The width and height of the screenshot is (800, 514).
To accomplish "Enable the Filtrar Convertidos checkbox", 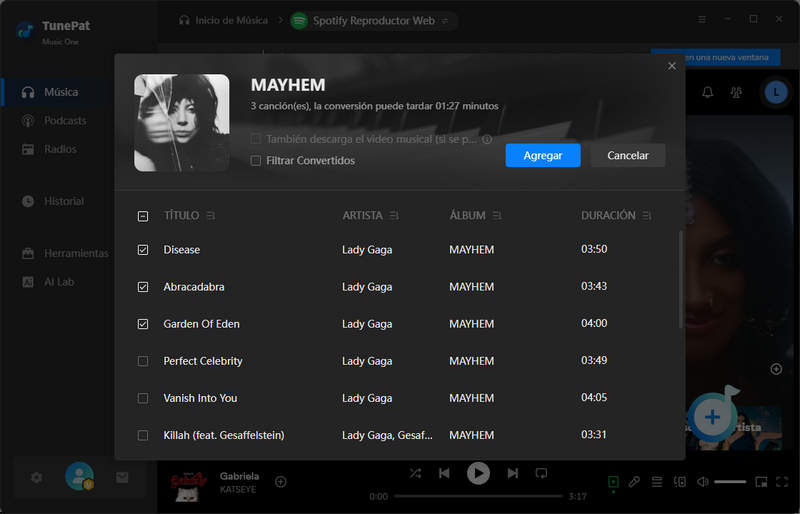I will tap(256, 161).
